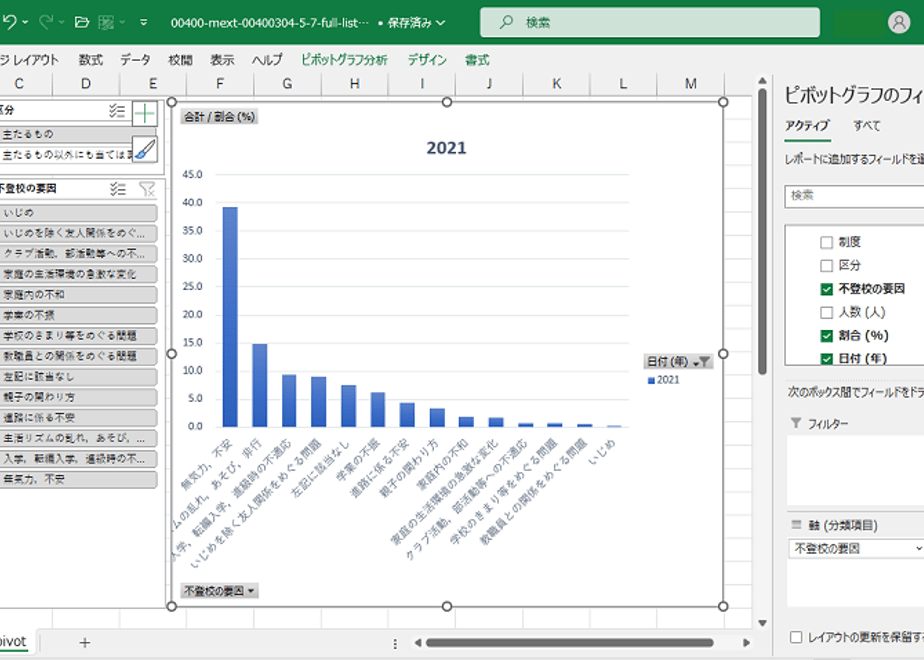
Task: Open the 校閲 ribbon tab
Action: click(180, 60)
